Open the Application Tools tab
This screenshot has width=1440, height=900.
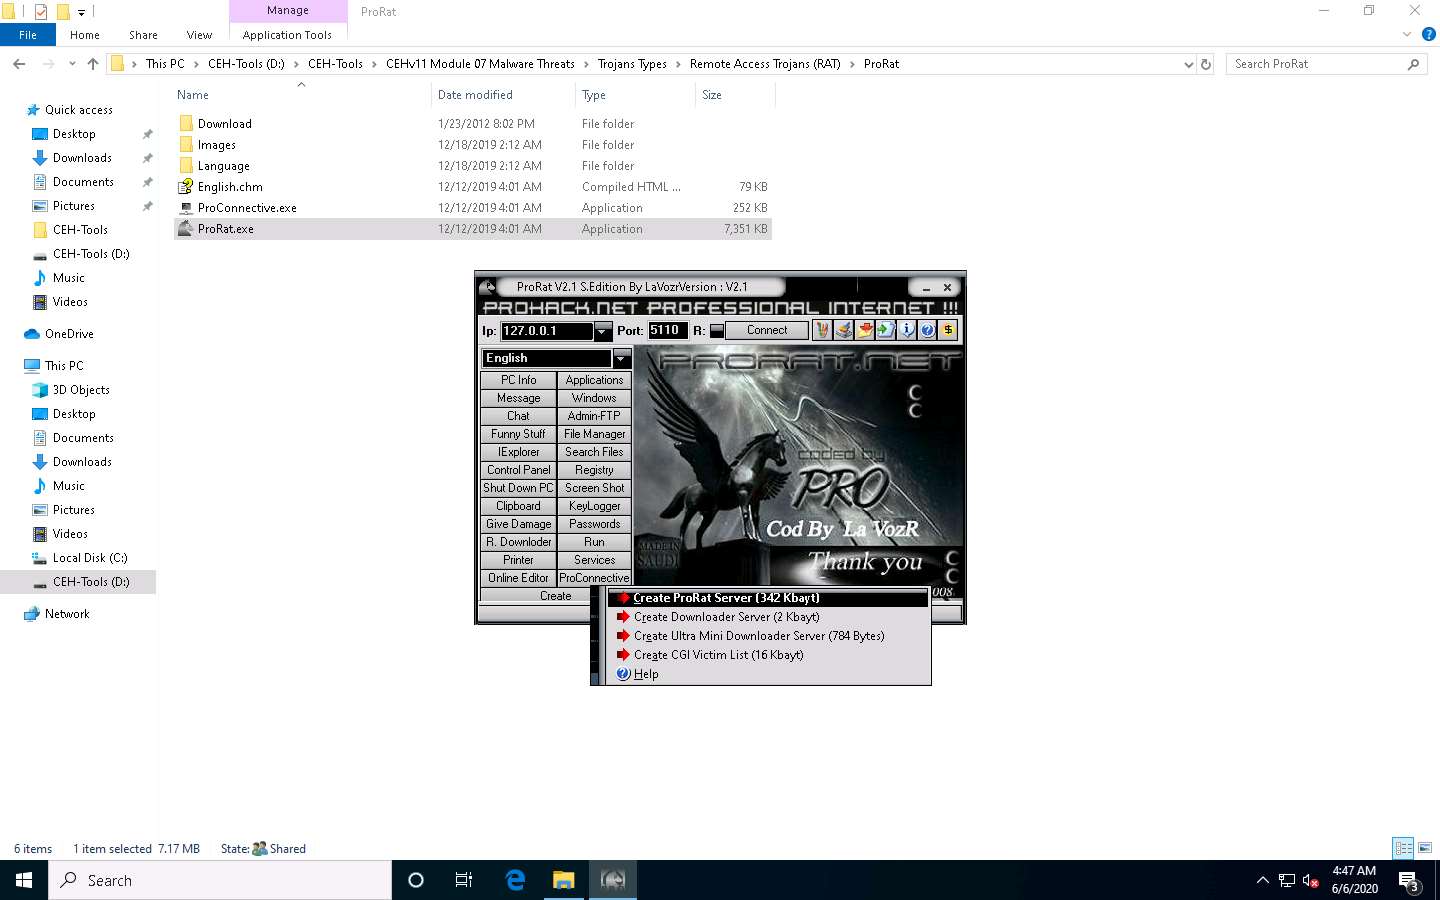point(287,35)
